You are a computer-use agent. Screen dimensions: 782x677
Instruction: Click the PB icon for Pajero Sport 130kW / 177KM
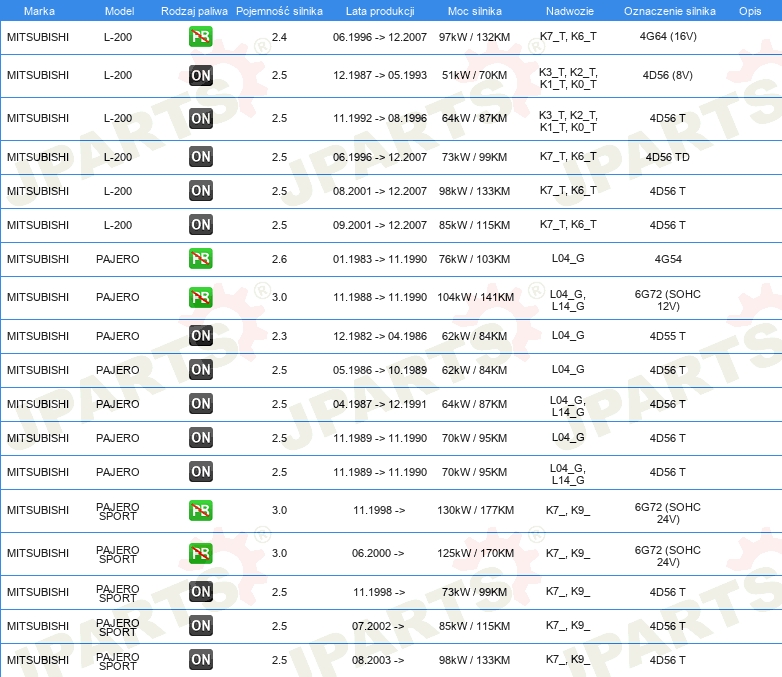[x=200, y=510]
